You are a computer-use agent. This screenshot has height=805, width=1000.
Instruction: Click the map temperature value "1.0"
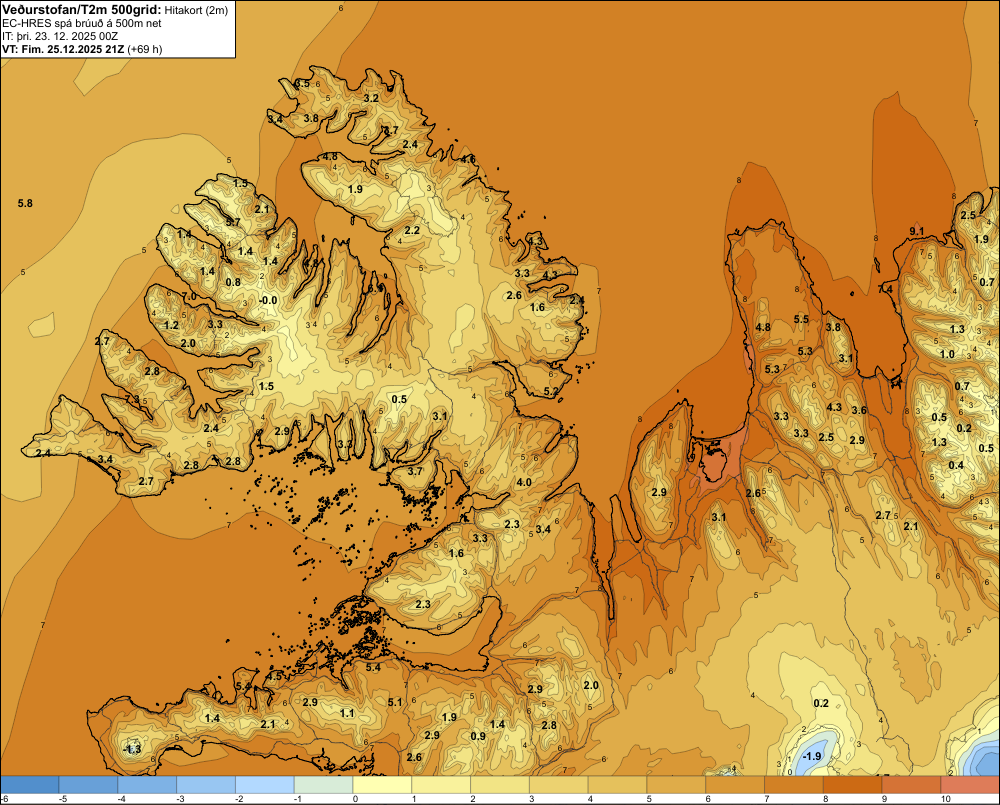point(947,355)
